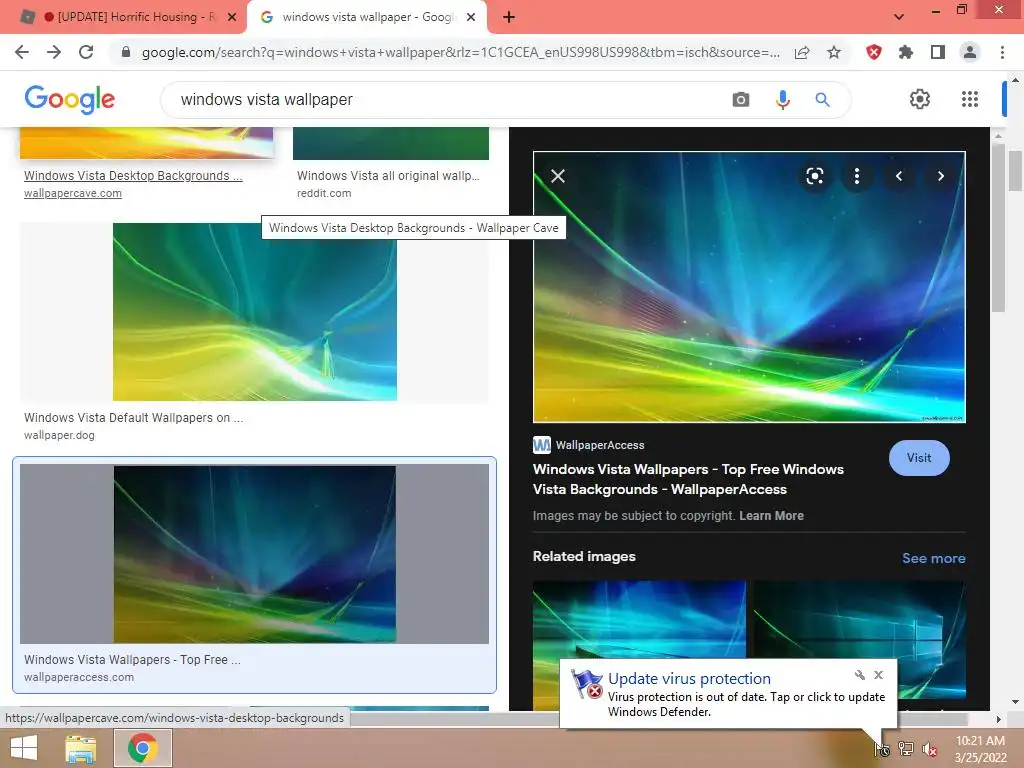Open the Google apps grid
The width and height of the screenshot is (1024, 768).
click(x=970, y=99)
